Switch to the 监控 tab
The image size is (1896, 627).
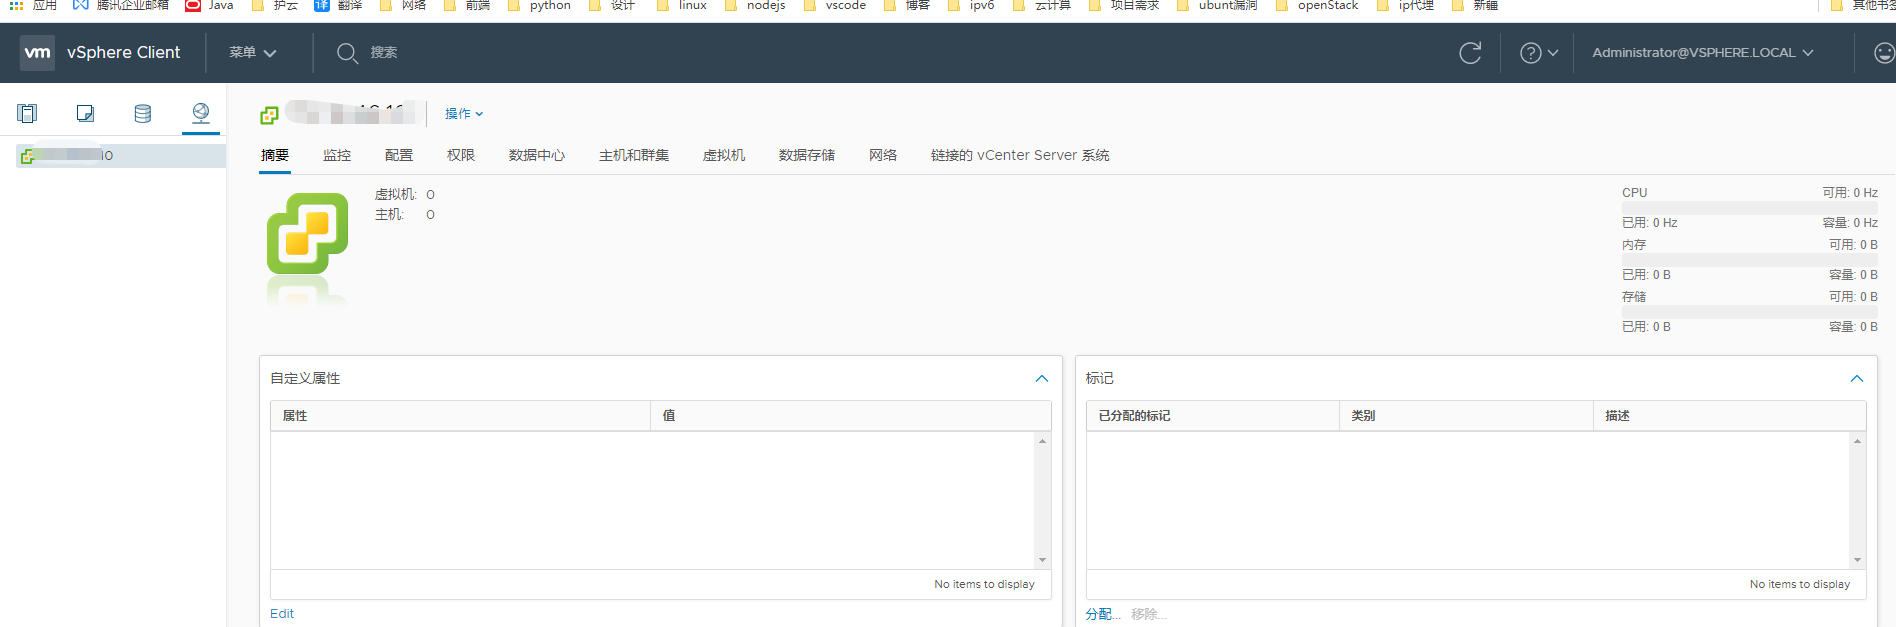tap(337, 156)
